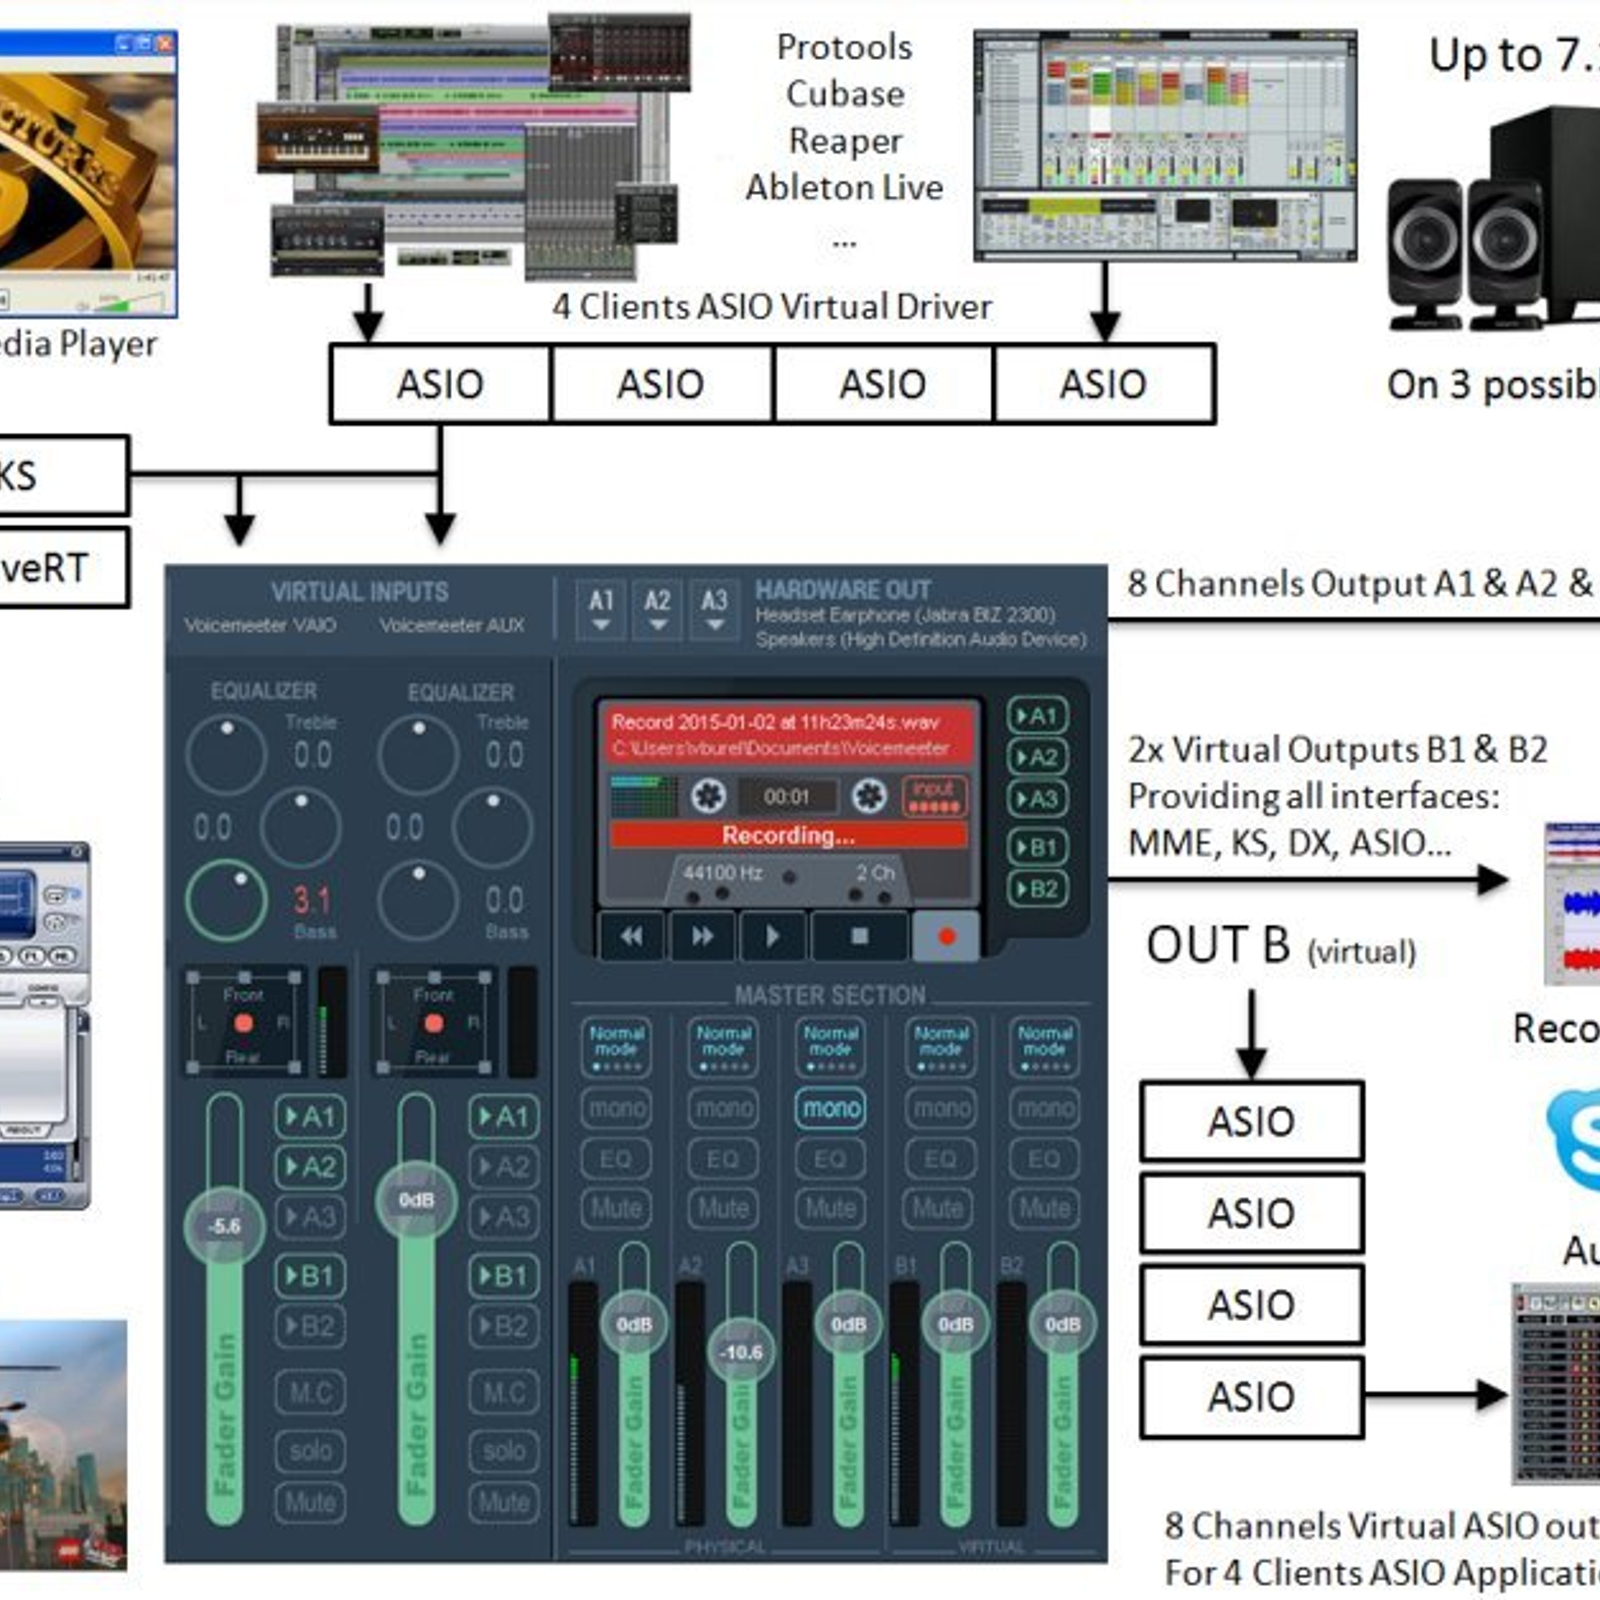Click the VAIO Bass knob showing 3.1

[x=226, y=900]
